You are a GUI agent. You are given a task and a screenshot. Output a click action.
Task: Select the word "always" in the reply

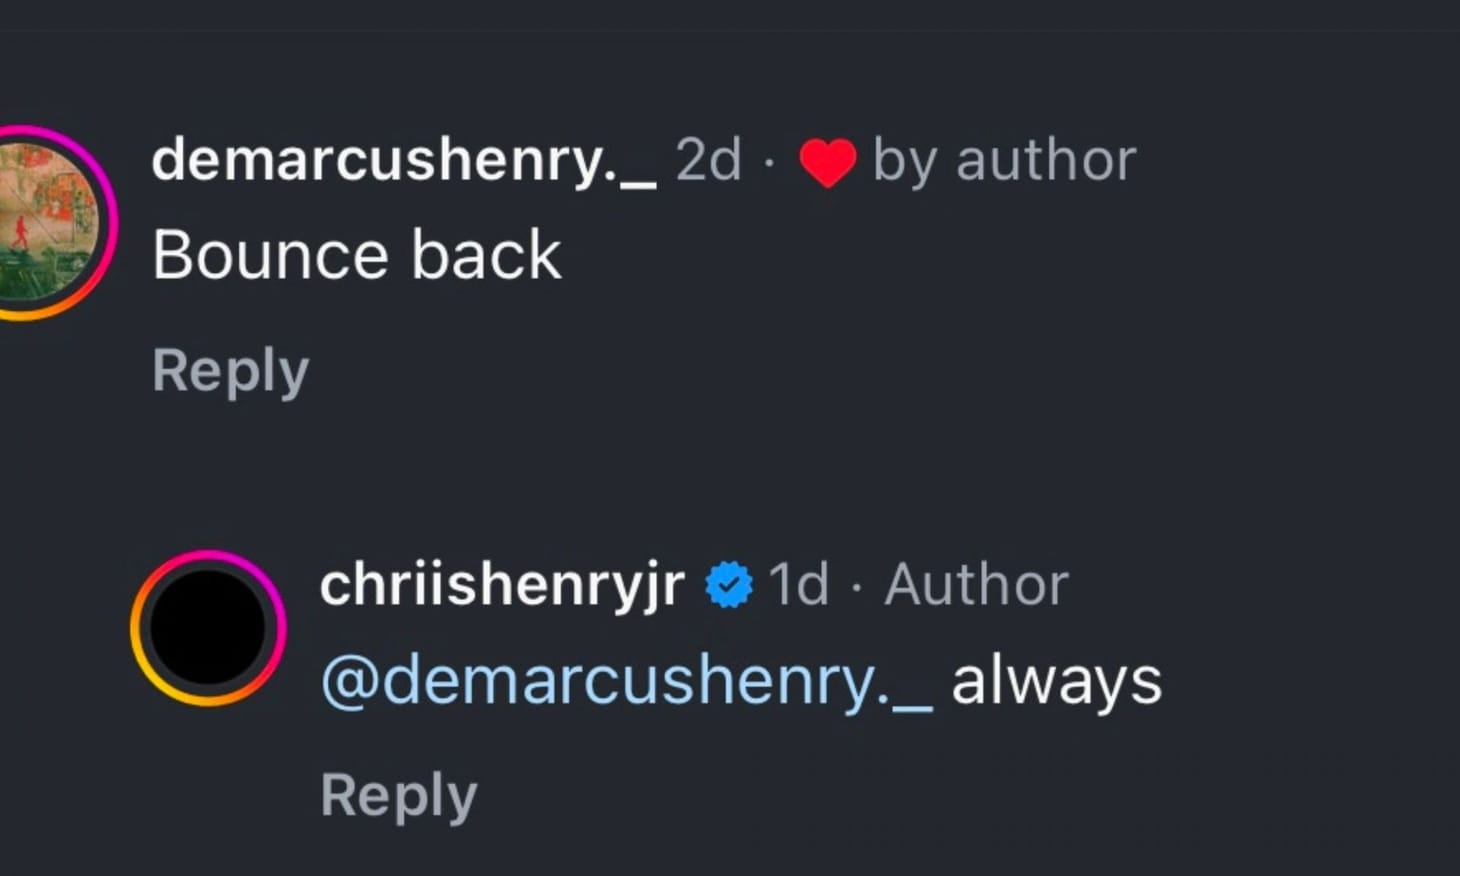[x=1056, y=682]
